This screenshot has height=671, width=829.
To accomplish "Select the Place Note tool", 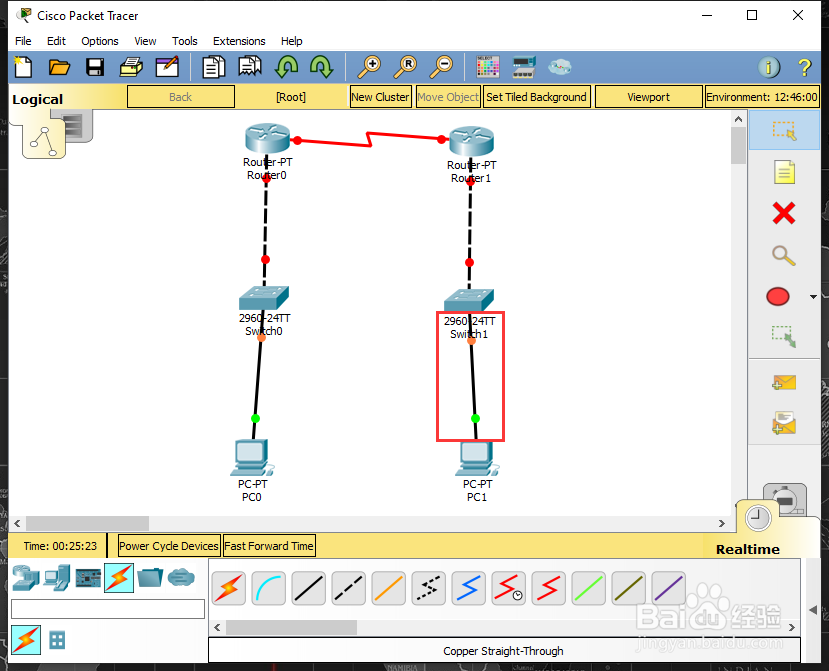I will [784, 172].
